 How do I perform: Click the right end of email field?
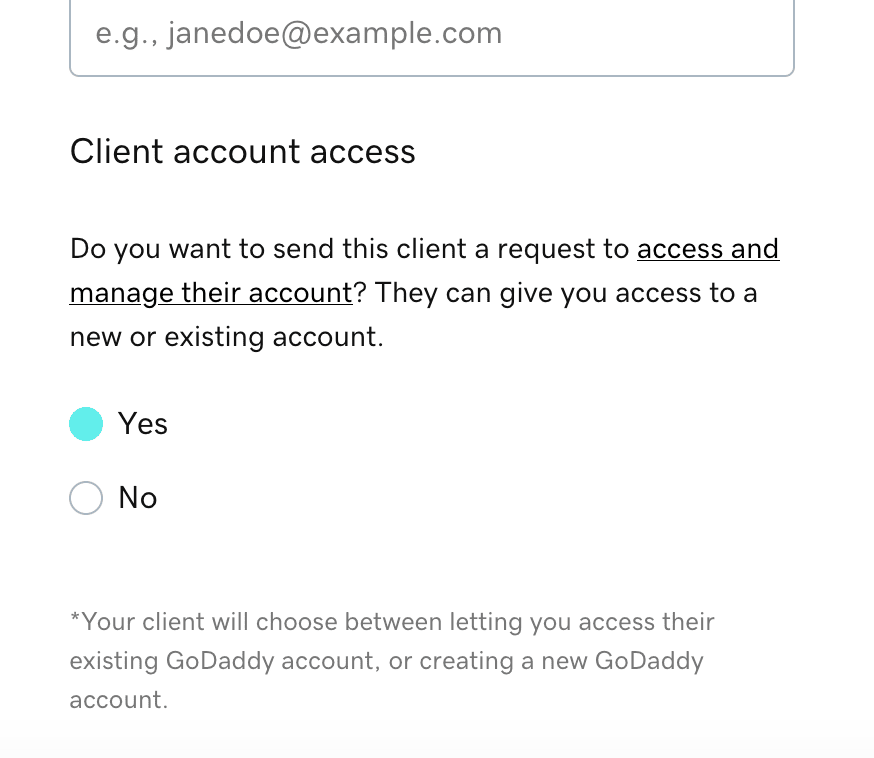point(760,36)
